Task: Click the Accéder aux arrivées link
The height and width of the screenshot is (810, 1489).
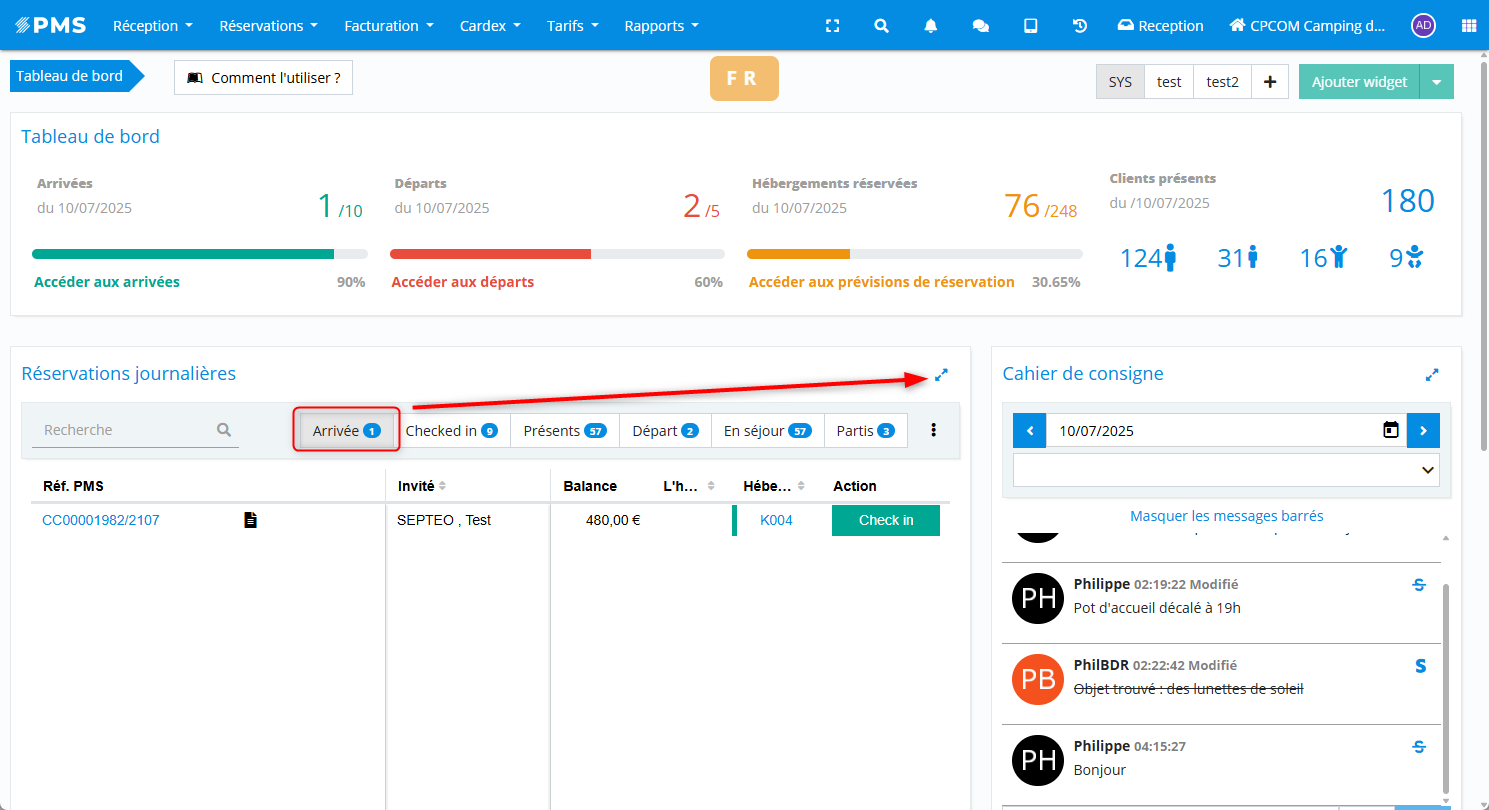Action: pyautogui.click(x=107, y=282)
